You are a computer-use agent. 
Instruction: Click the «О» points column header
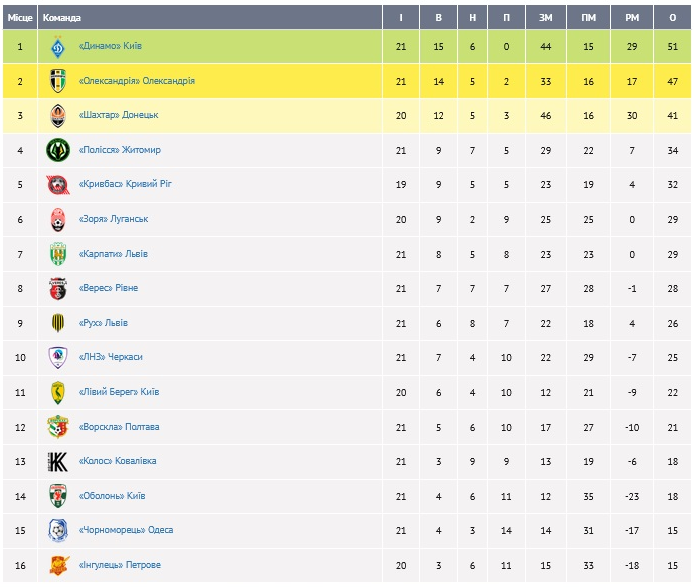click(x=673, y=17)
